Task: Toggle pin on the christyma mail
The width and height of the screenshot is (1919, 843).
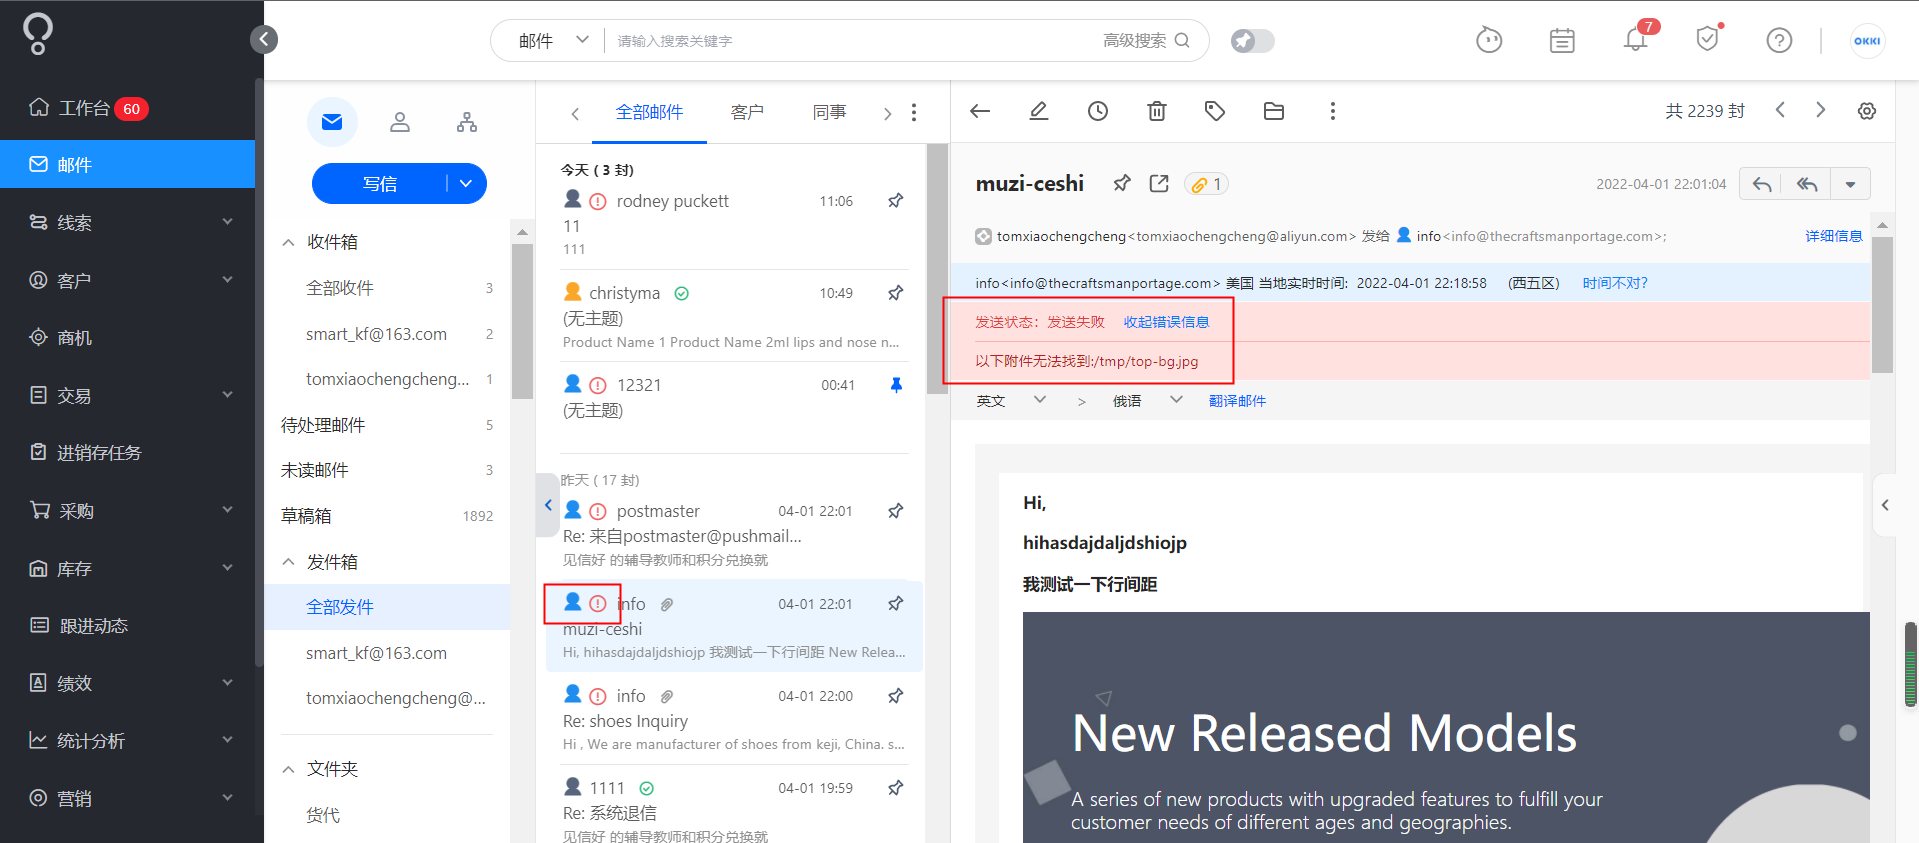Action: point(896,293)
